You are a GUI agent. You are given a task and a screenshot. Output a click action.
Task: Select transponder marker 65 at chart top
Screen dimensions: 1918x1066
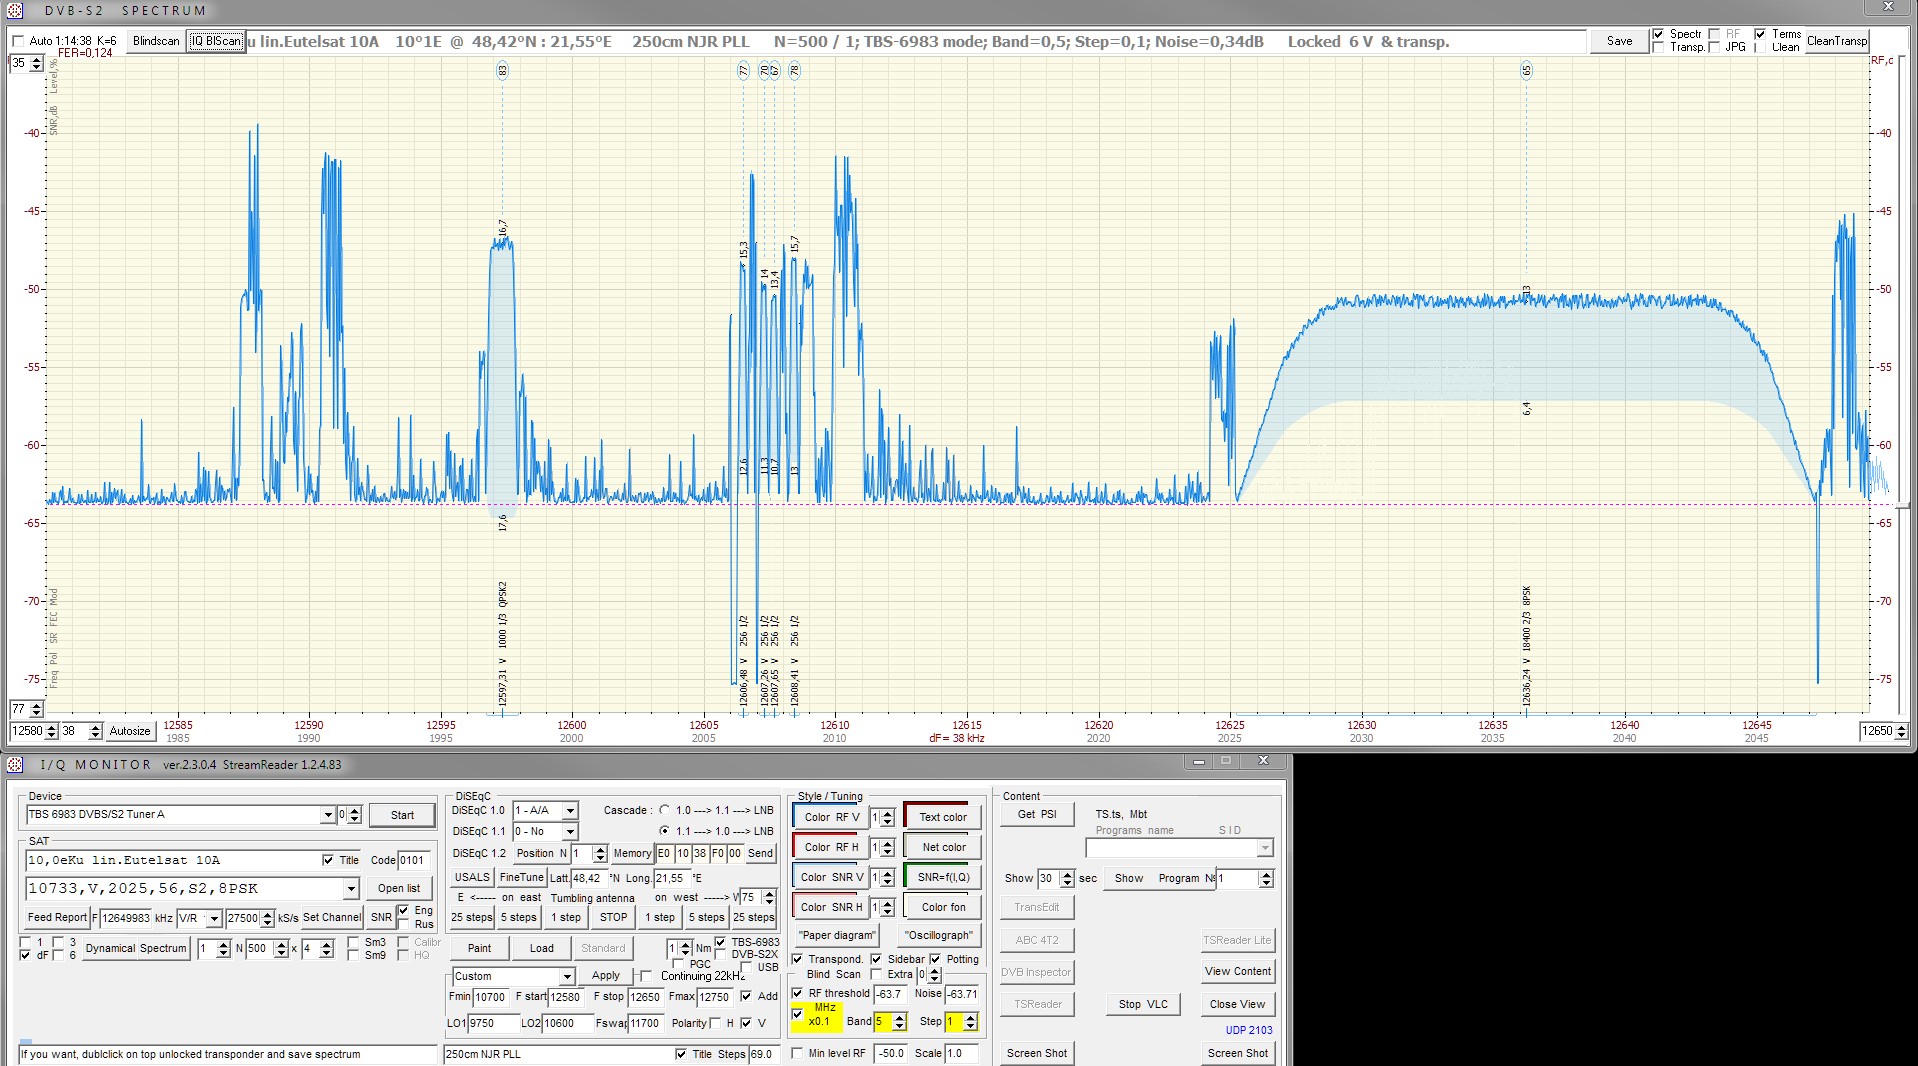point(1526,71)
